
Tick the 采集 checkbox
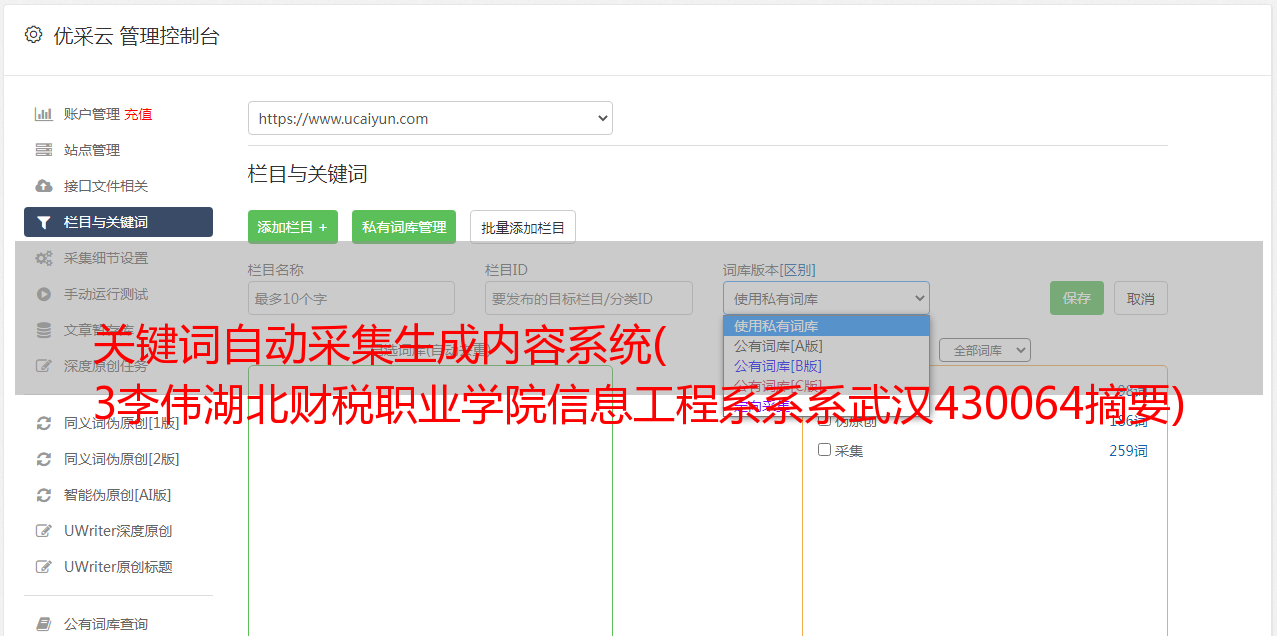825,450
